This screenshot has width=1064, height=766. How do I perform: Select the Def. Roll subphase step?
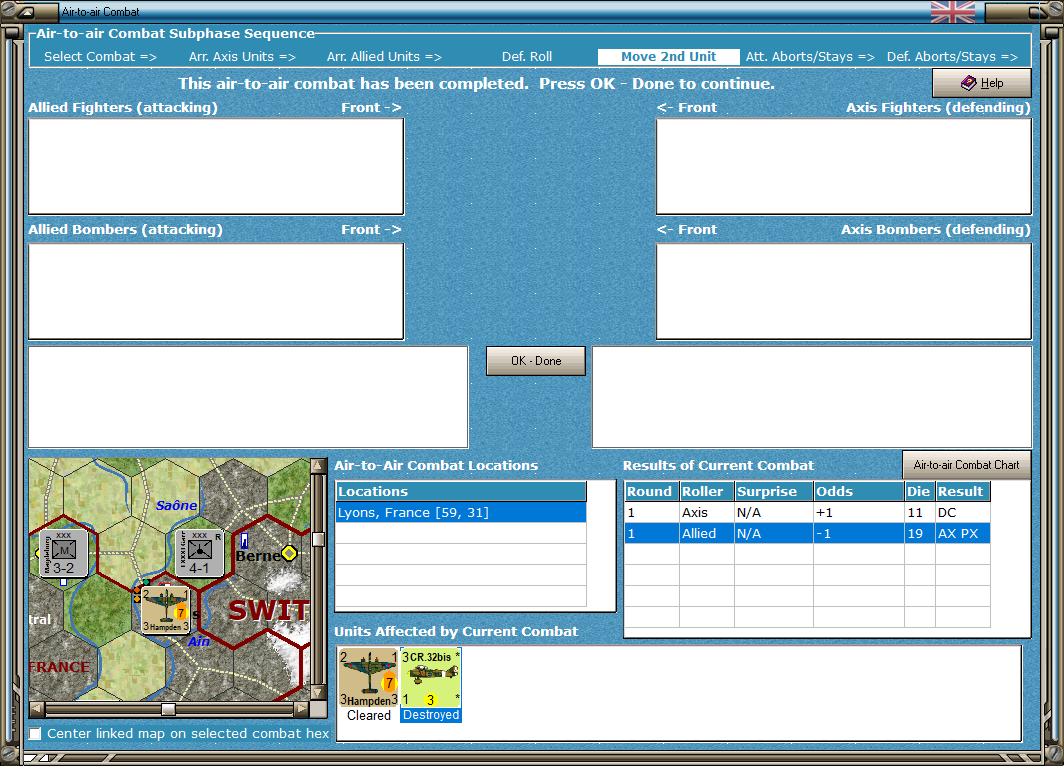(x=527, y=57)
